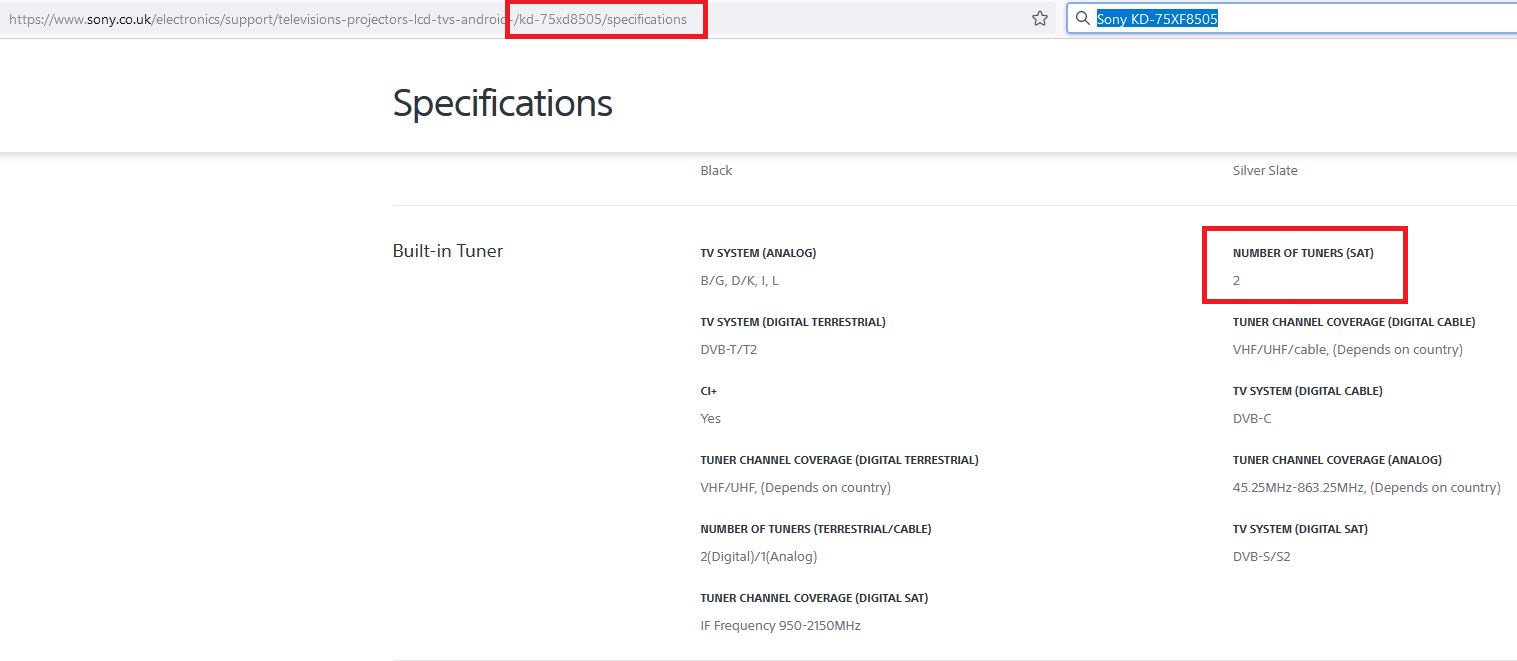This screenshot has width=1517, height=661.
Task: Click the bookmark star icon
Action: 1040,18
